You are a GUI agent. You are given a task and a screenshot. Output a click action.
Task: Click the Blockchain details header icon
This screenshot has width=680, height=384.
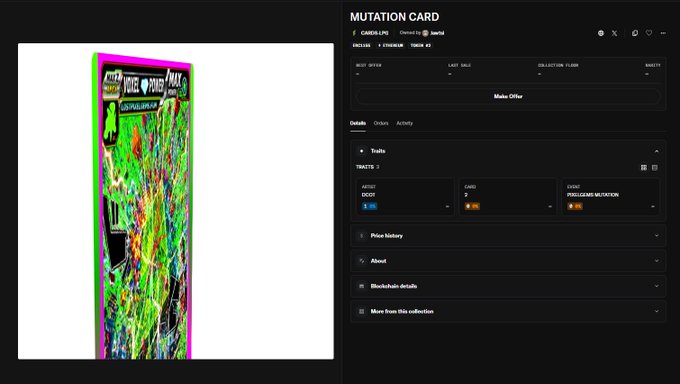[x=361, y=286]
